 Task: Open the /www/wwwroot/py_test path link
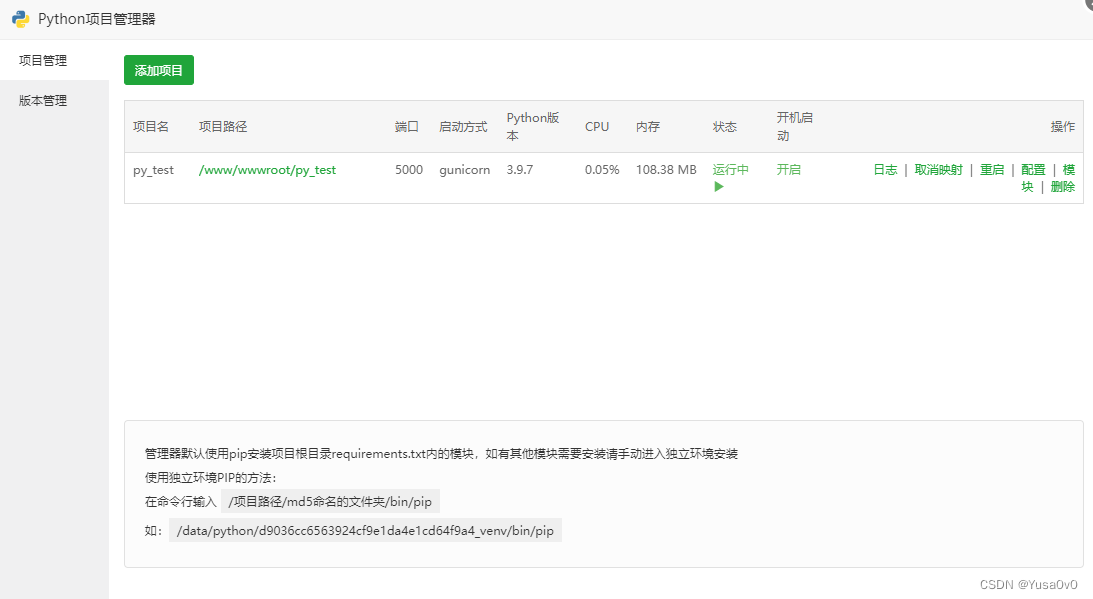267,170
